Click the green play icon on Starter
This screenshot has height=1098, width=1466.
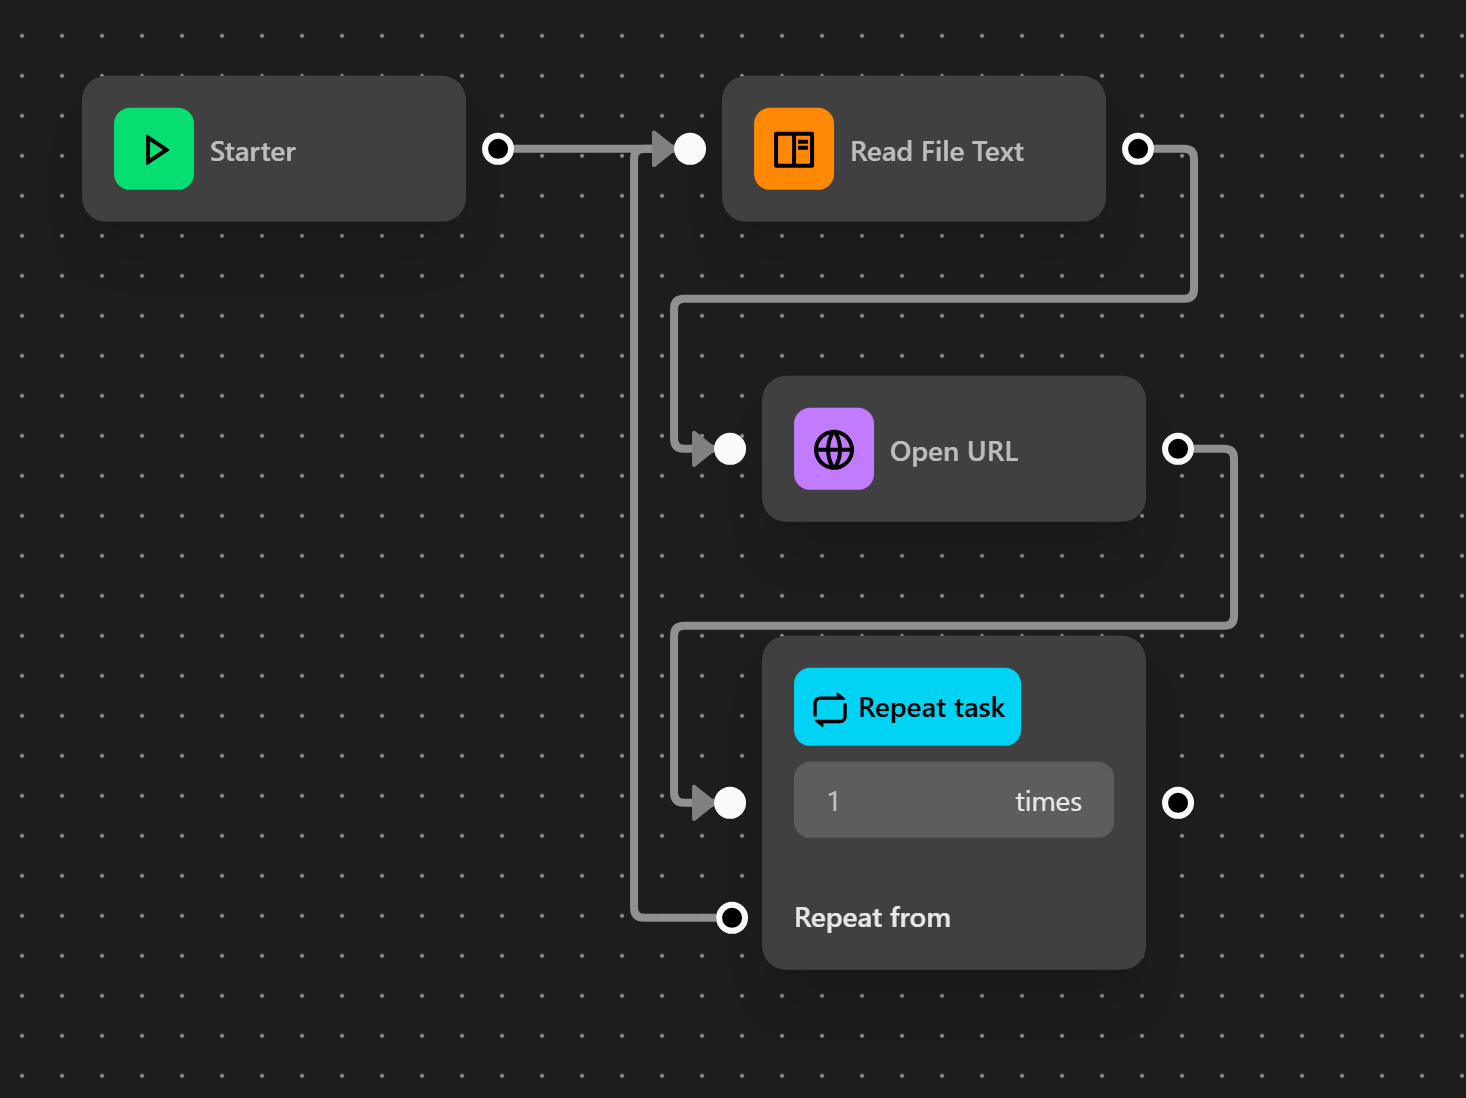154,149
